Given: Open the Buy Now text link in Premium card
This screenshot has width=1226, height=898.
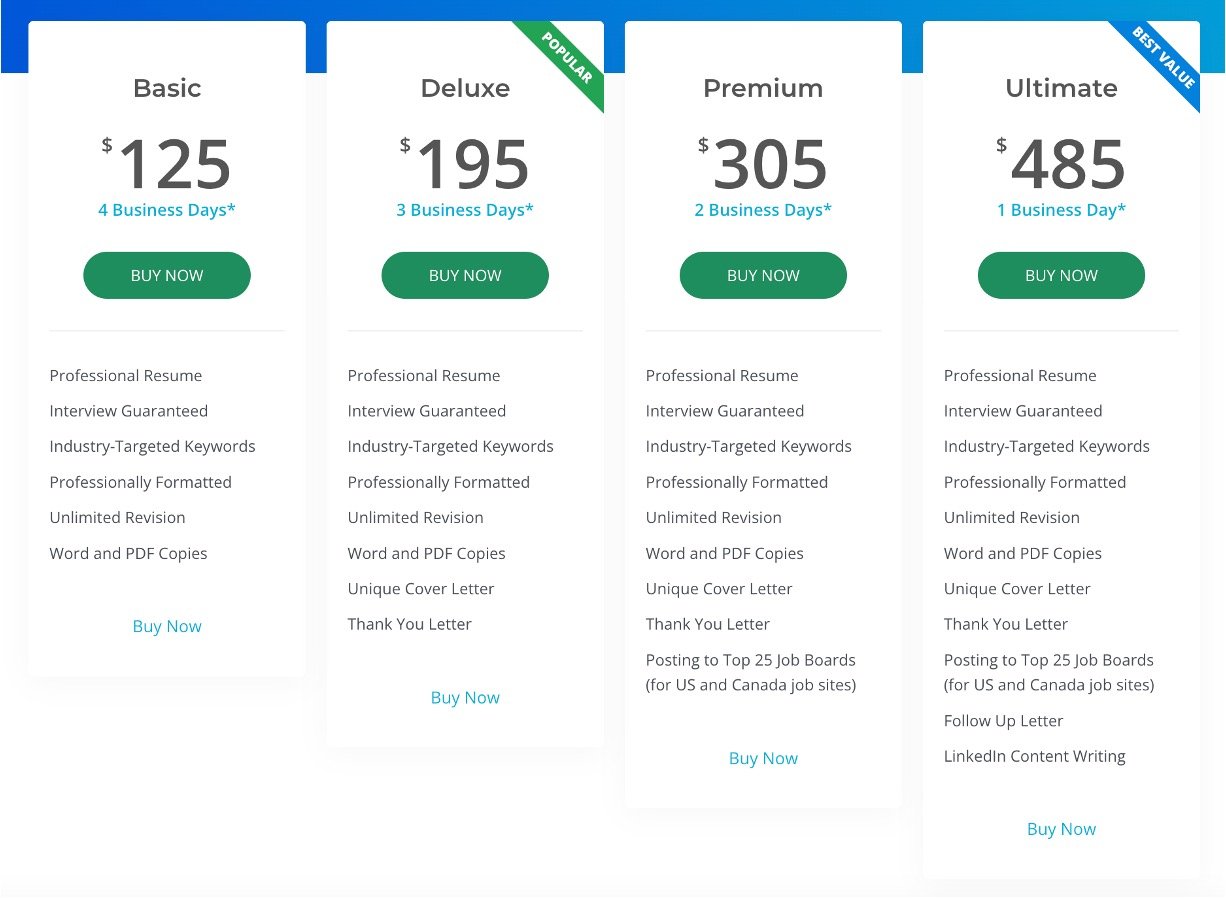Looking at the screenshot, I should 763,758.
